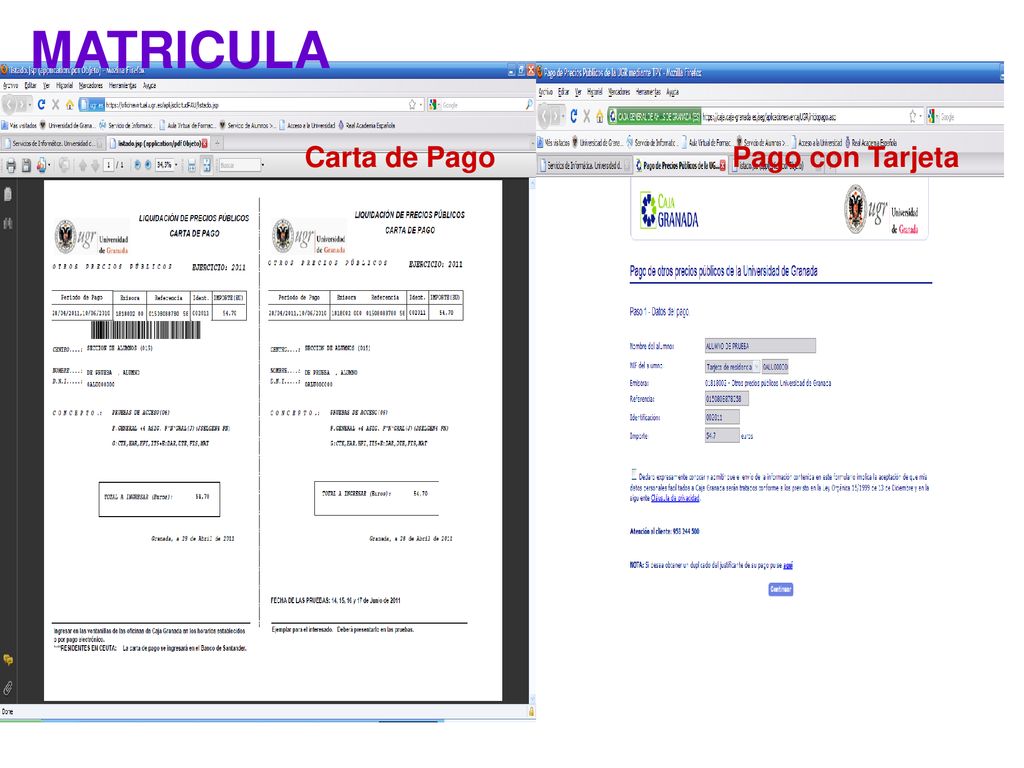This screenshot has height=768, width=1024.
Task: Open Herramientas menu in right Firefox window
Action: [x=648, y=92]
